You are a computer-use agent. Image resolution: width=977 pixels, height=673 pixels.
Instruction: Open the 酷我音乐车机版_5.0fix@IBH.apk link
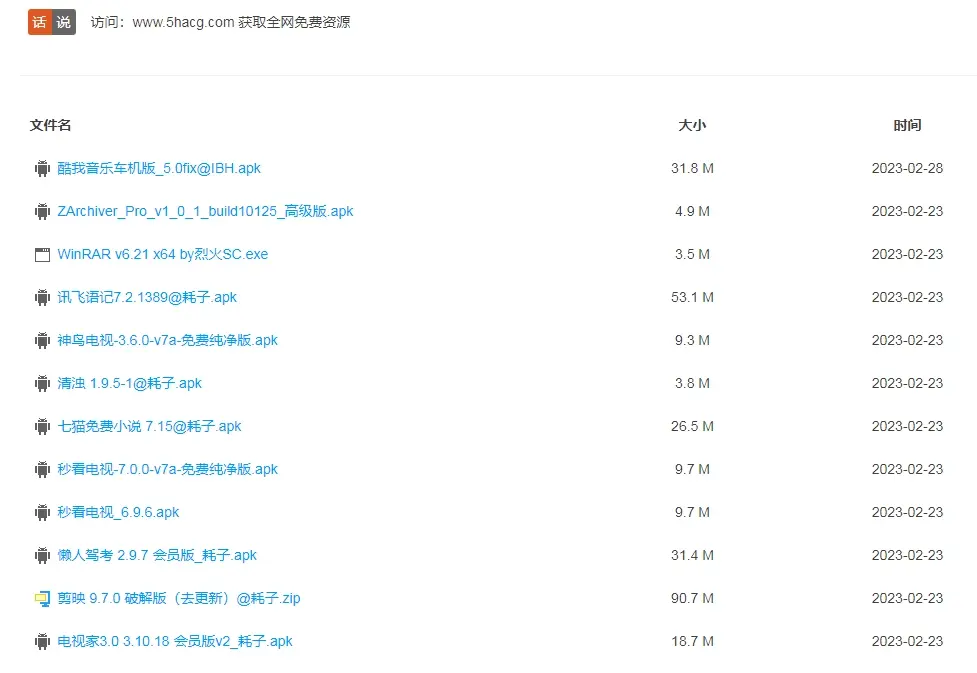point(160,168)
